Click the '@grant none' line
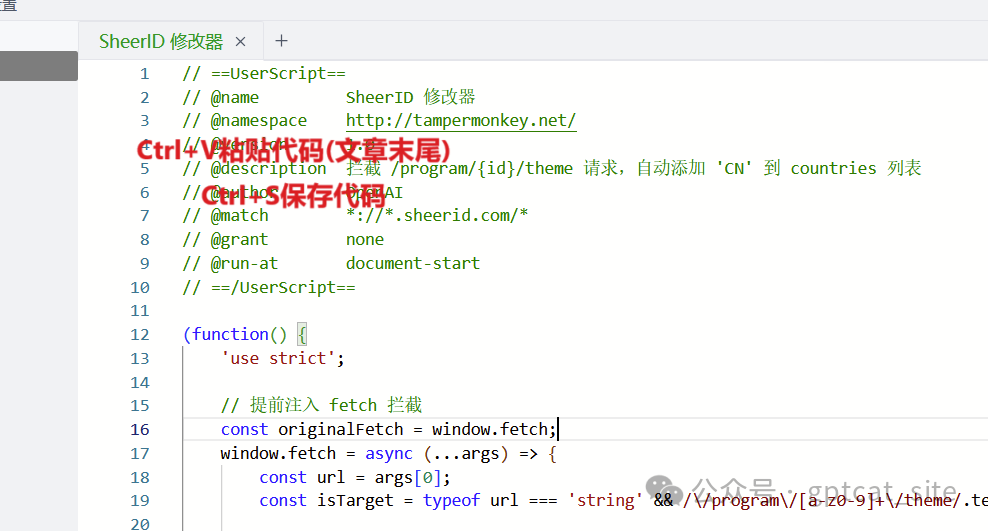Image resolution: width=988 pixels, height=531 pixels. (283, 239)
